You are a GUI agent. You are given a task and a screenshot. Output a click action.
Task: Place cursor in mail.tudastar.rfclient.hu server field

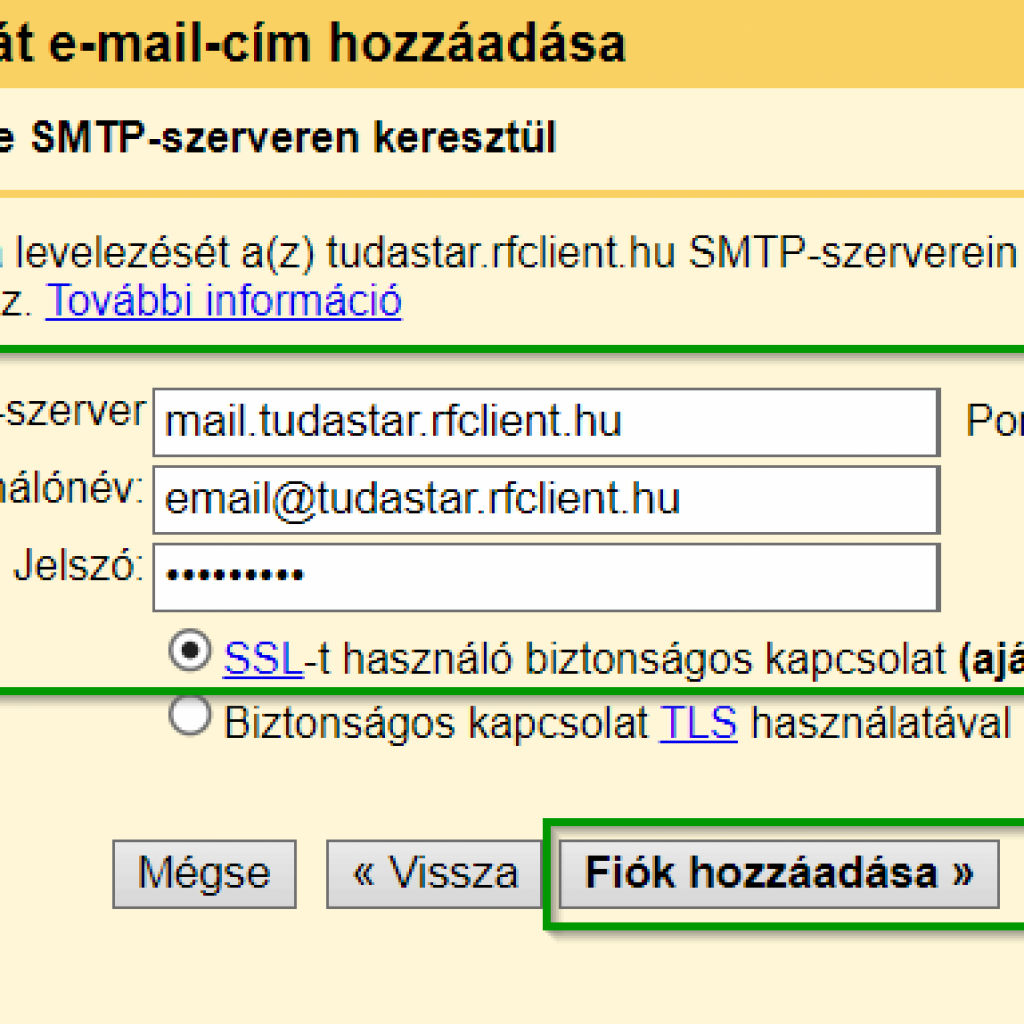click(545, 421)
